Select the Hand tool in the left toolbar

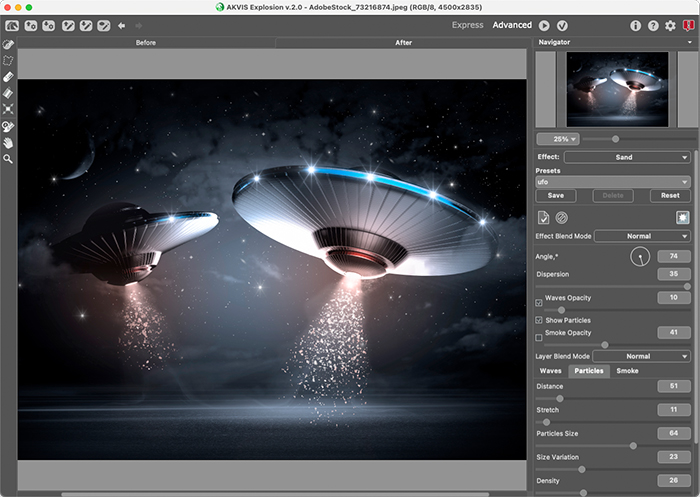click(8, 142)
